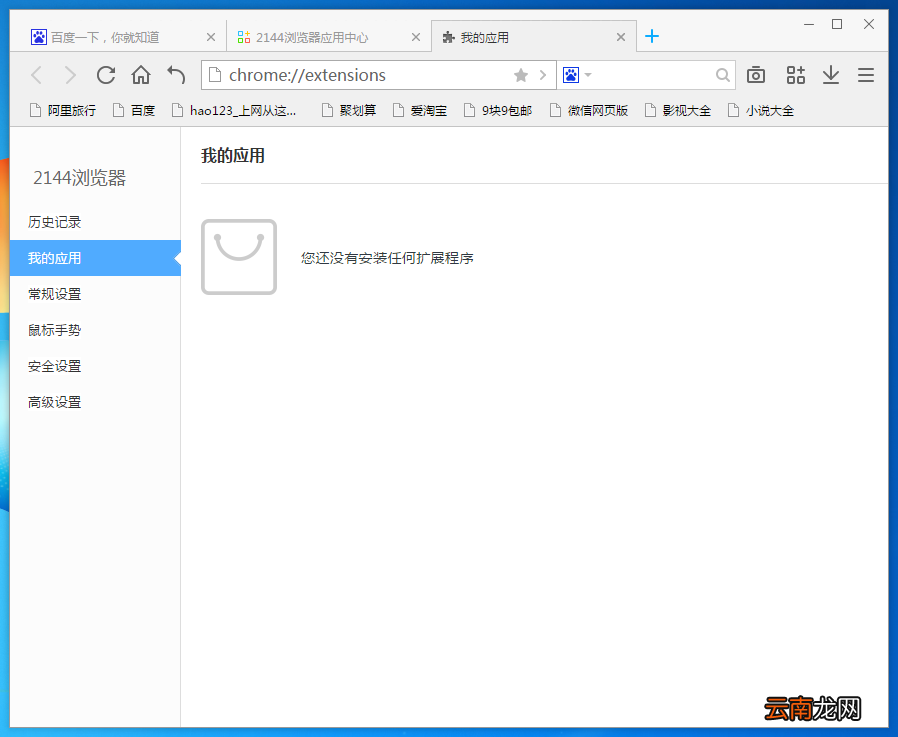Open 鼠标手势 settings in sidebar
Image resolution: width=898 pixels, height=737 pixels.
[95, 330]
